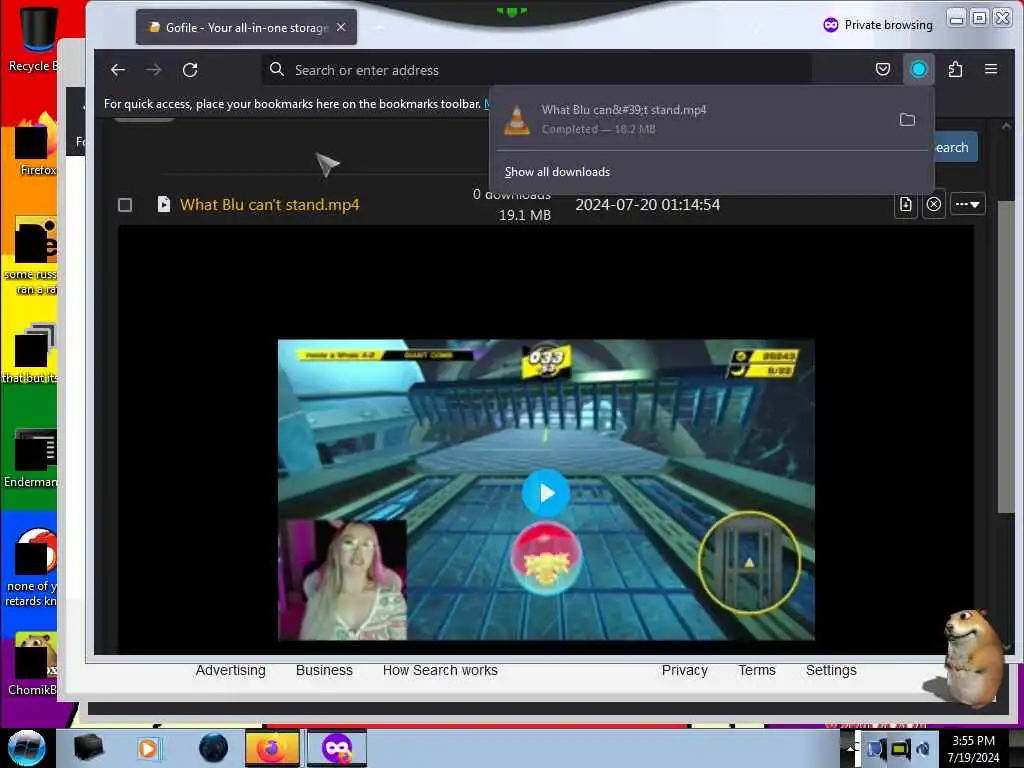Expand the file row more options dropdown
Viewport: 1024px width, 768px height.
point(967,204)
